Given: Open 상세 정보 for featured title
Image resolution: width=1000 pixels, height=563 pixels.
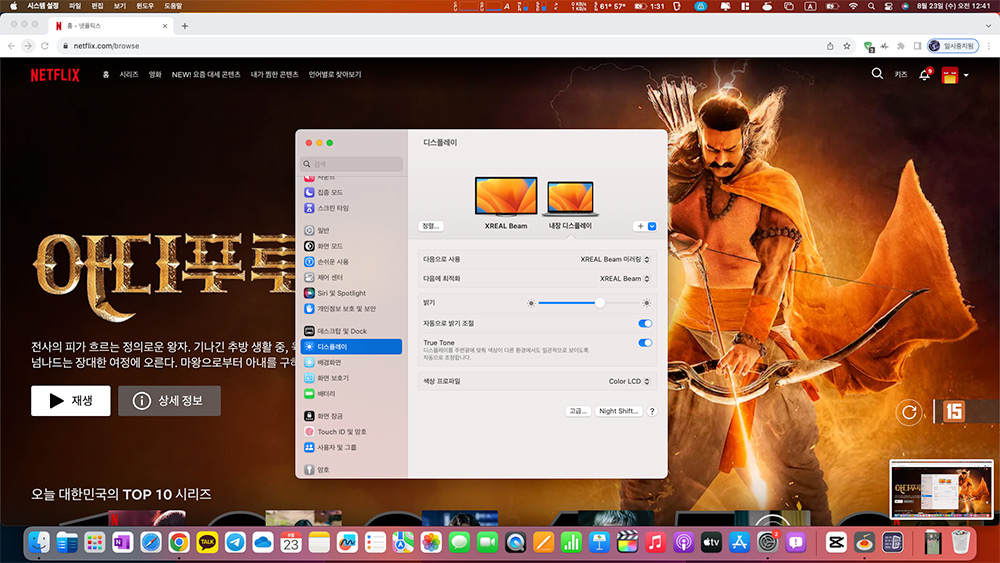Looking at the screenshot, I should [170, 401].
